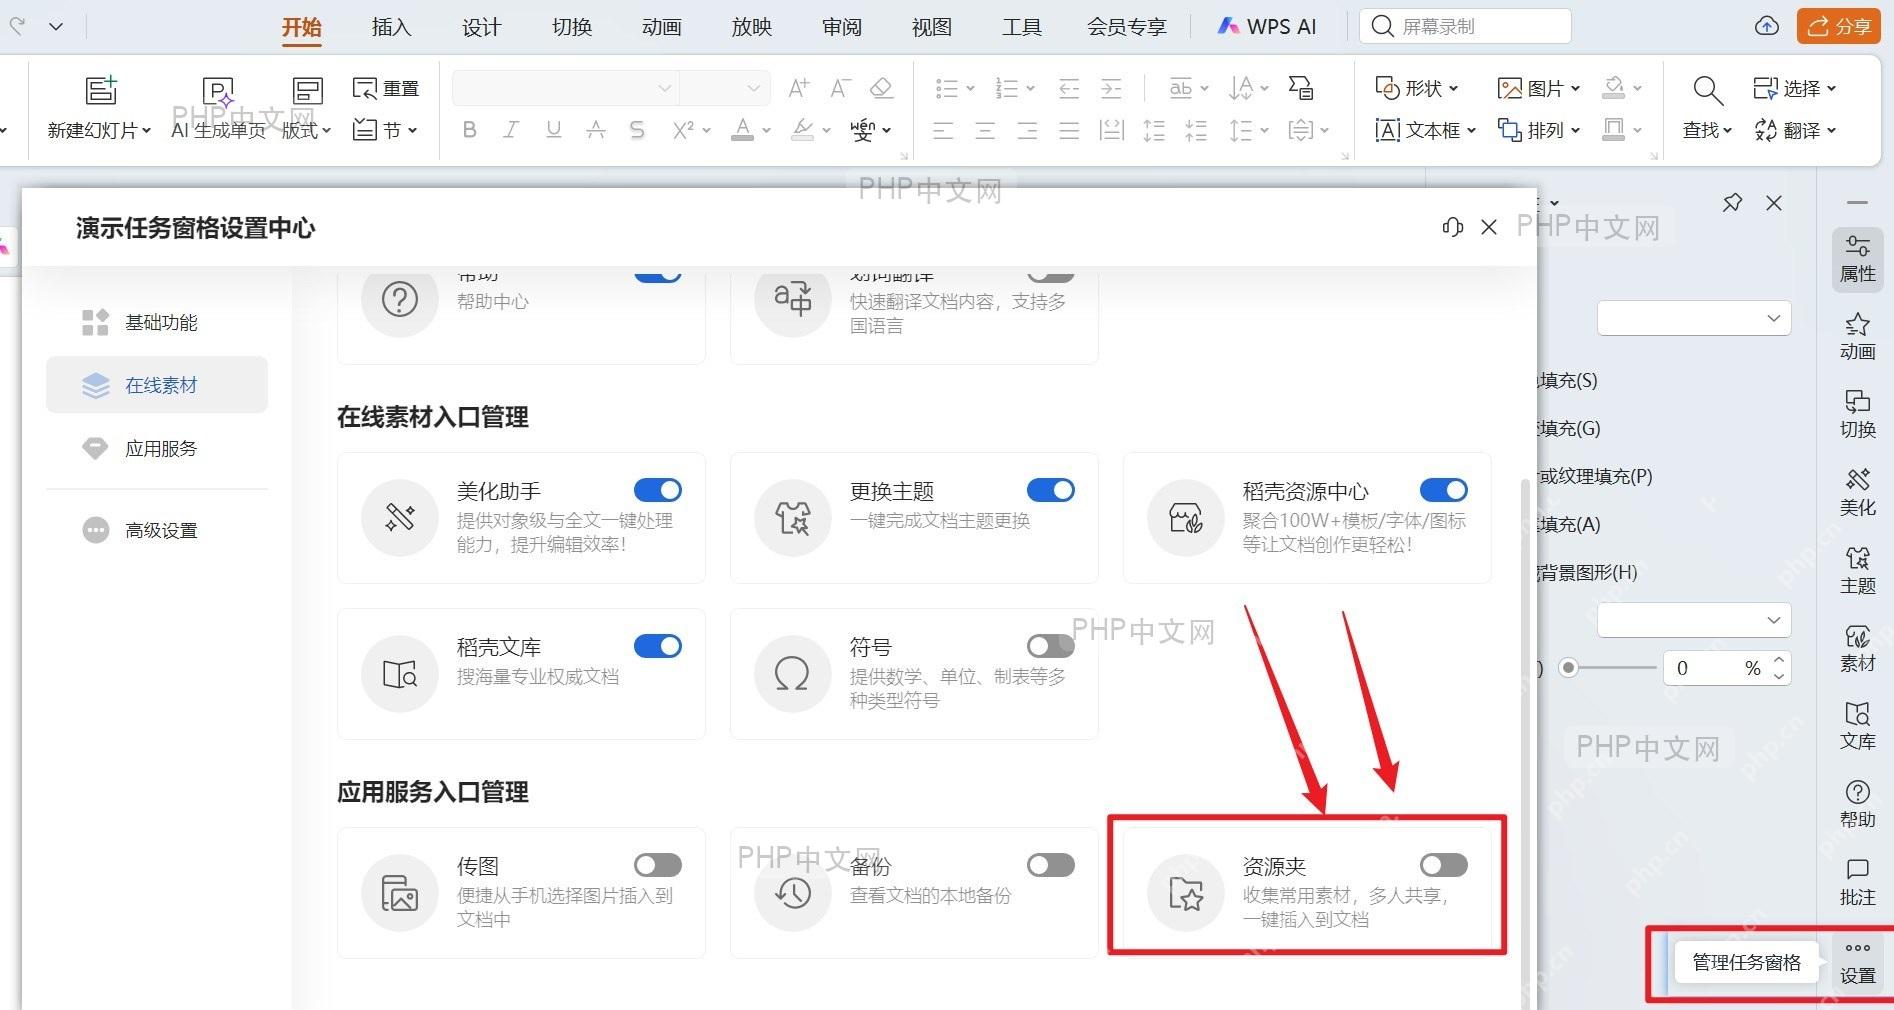The image size is (1894, 1010).
Task: Open the 文库 library sidebar panel
Action: tap(1857, 727)
